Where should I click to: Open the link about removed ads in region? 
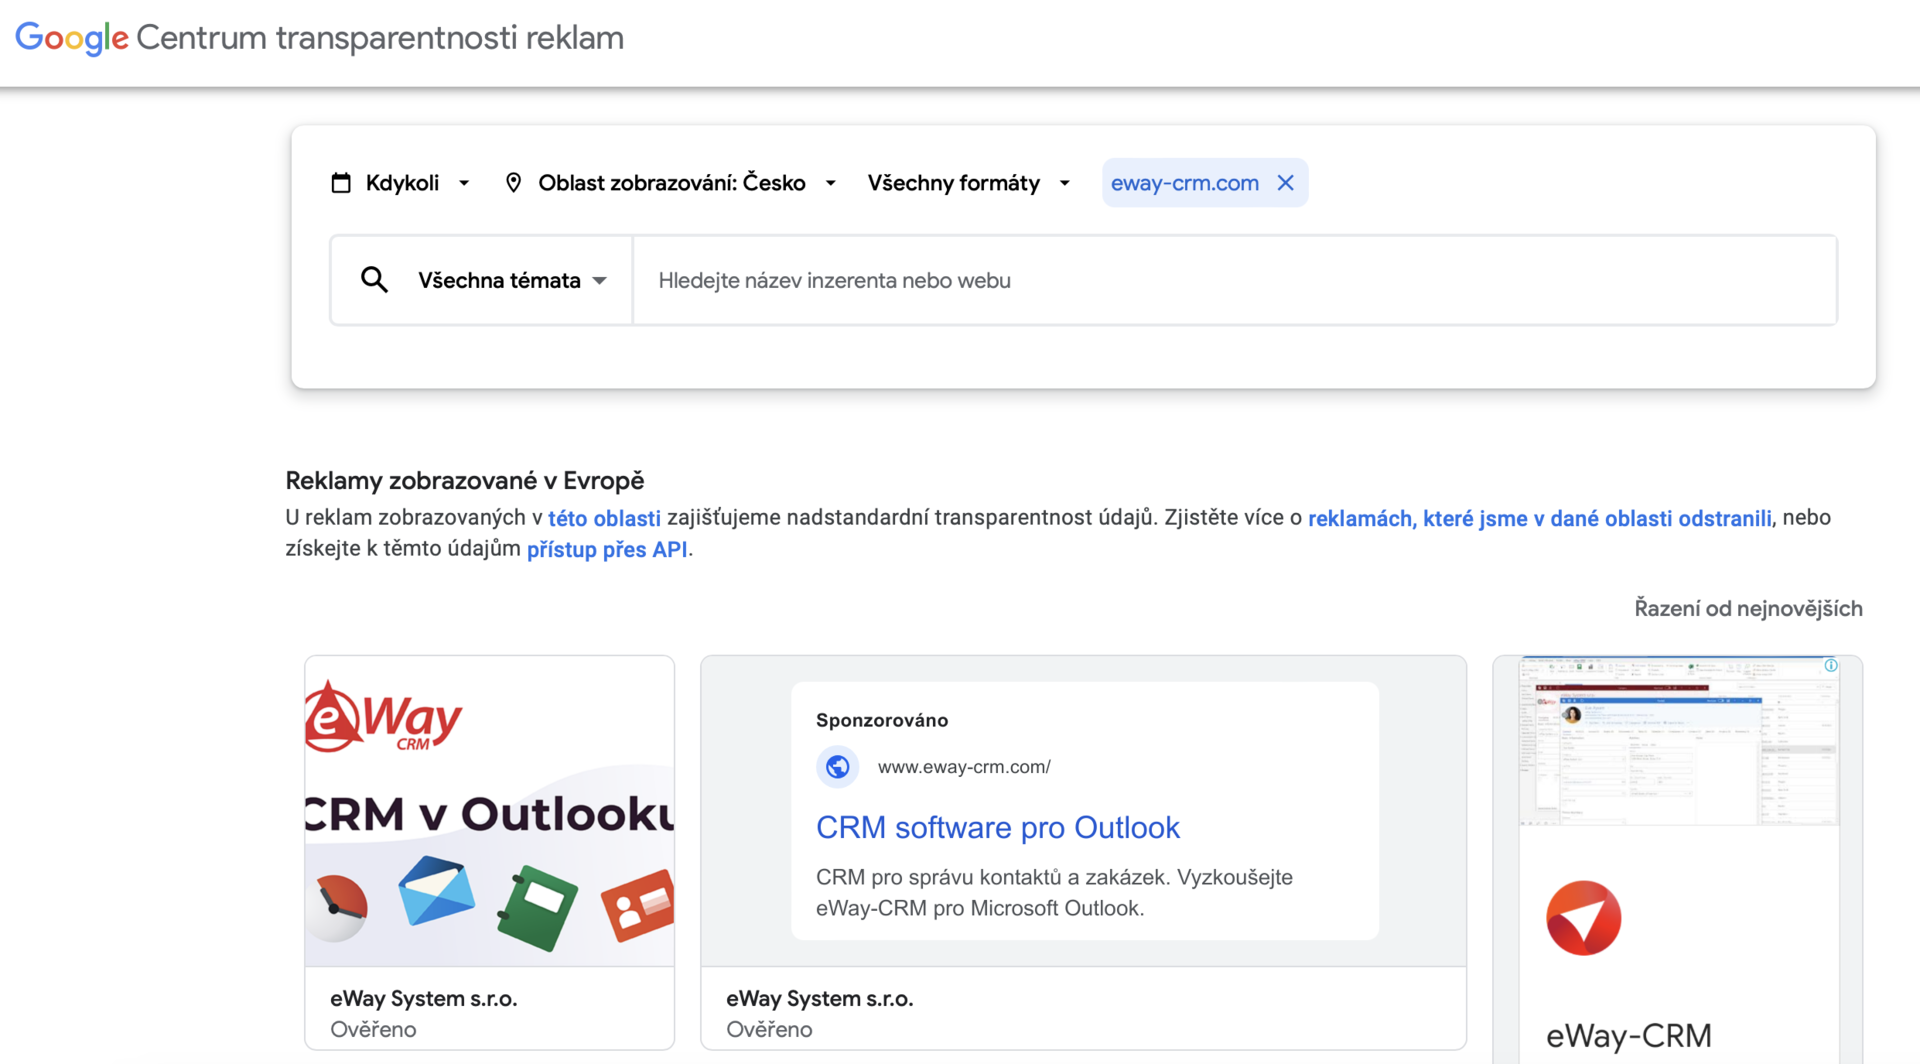(1539, 518)
